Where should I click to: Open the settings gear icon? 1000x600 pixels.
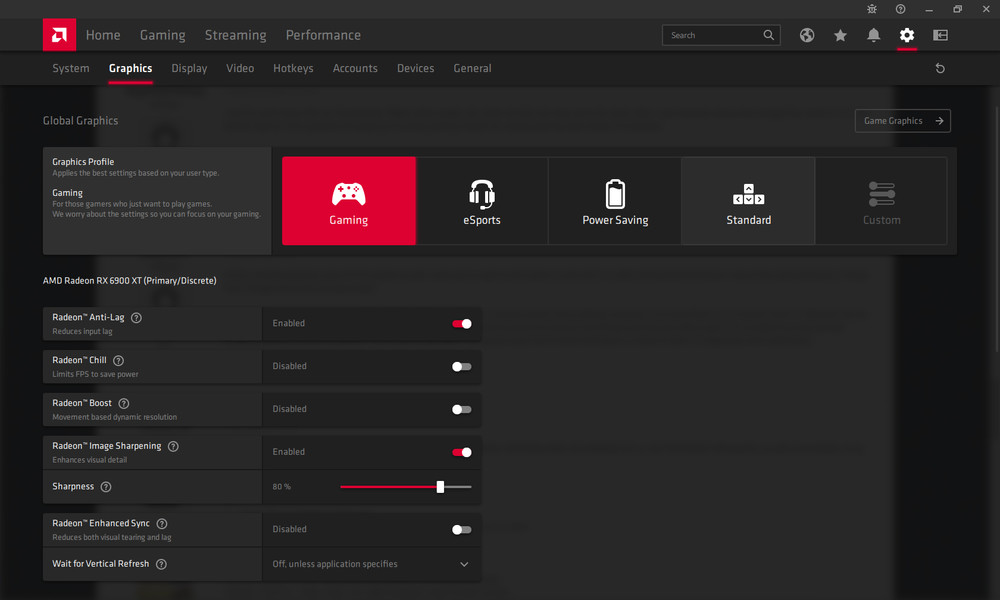906,35
